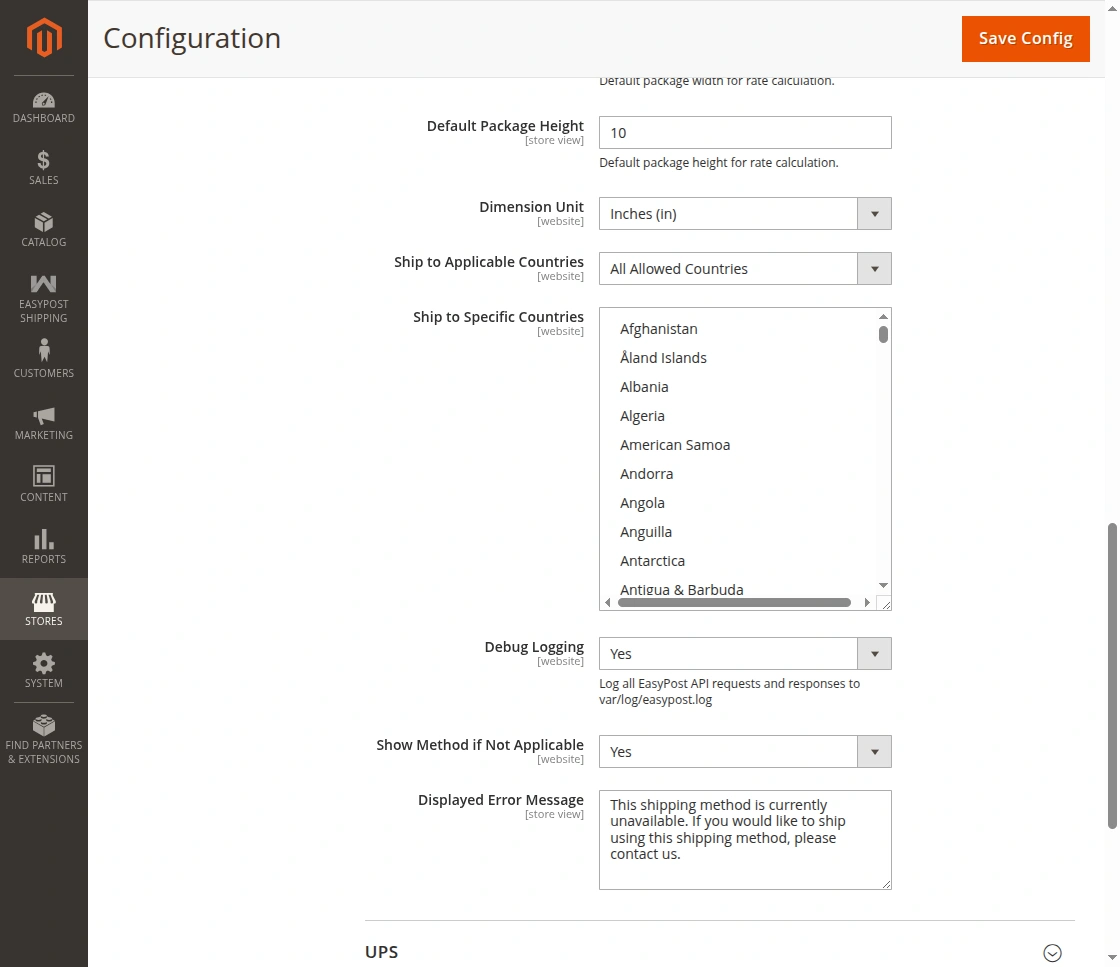Screen dimensions: 1120x967
Task: Open the Sales dollar icon
Action: (x=44, y=160)
